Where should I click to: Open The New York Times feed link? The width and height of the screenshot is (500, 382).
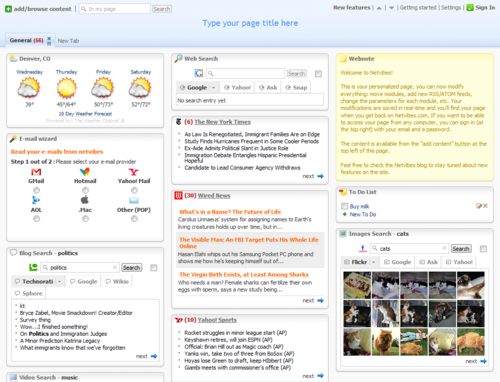223,122
